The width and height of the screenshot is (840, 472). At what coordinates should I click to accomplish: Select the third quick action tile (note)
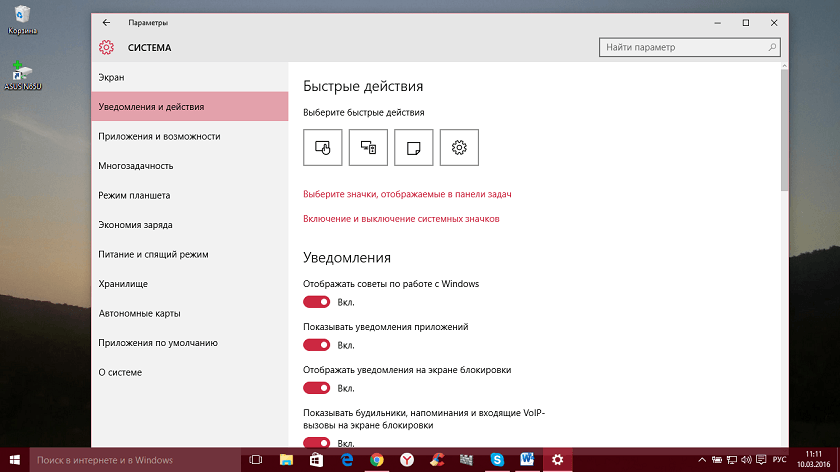pyautogui.click(x=414, y=147)
